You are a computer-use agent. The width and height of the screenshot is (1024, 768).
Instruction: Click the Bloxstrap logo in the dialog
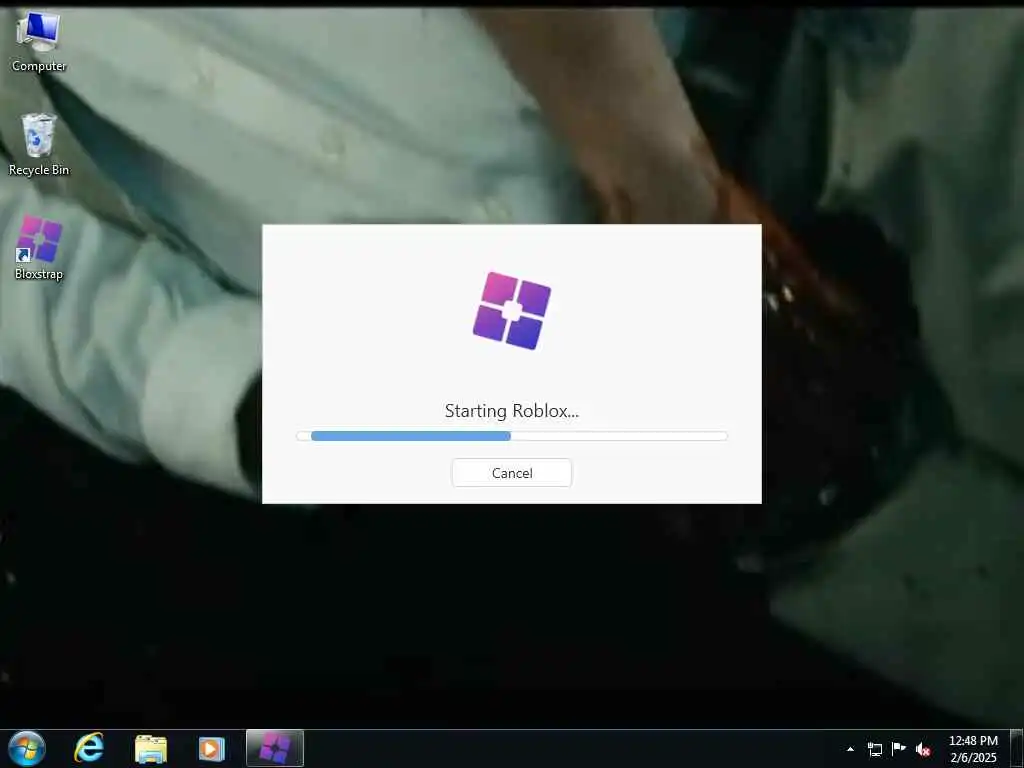click(511, 310)
